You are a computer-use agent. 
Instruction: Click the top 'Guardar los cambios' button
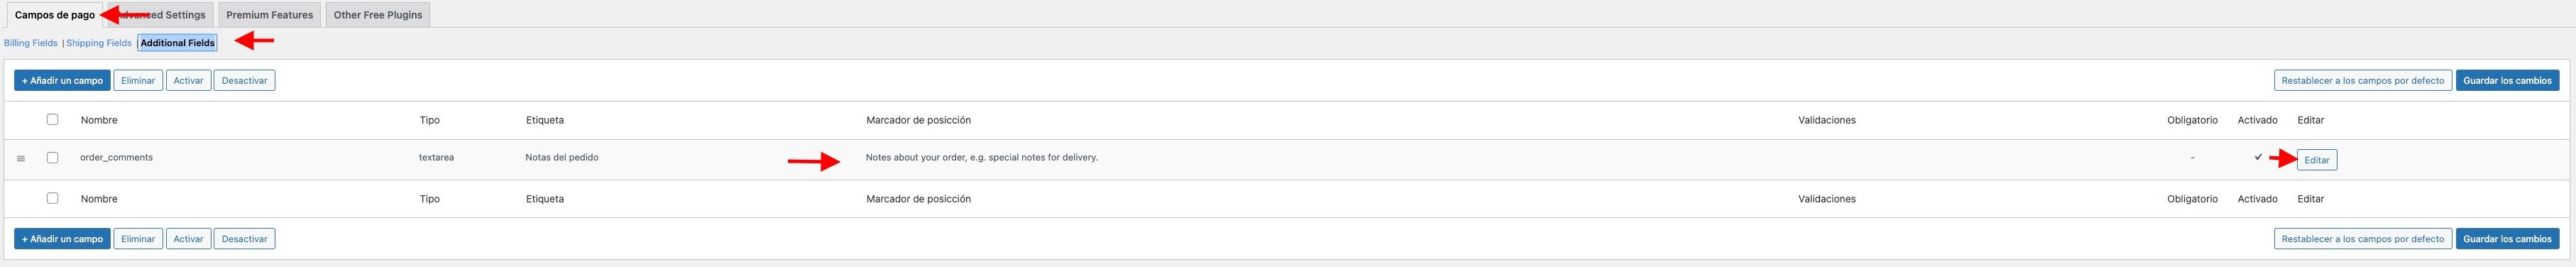[x=2507, y=80]
